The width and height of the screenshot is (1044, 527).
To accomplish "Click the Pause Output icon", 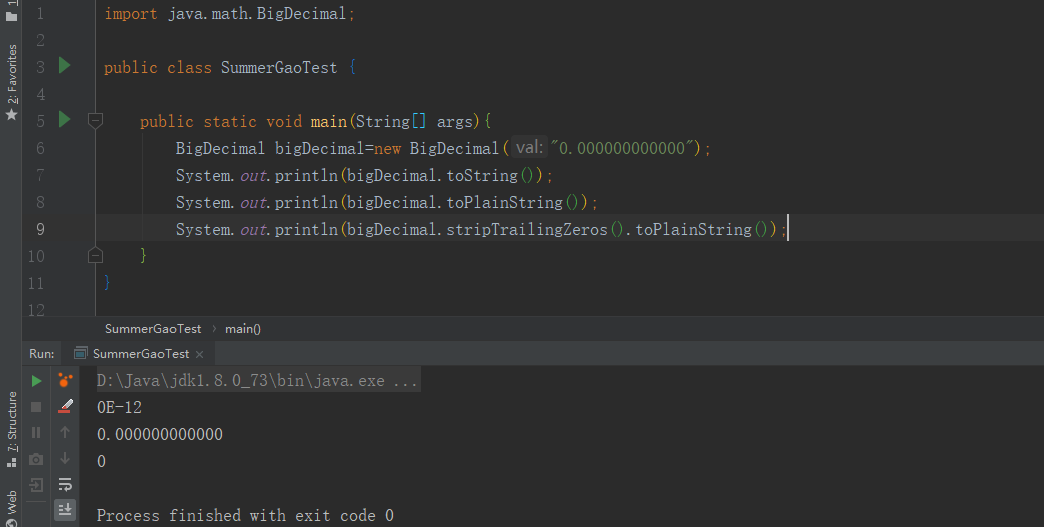I will click(37, 433).
